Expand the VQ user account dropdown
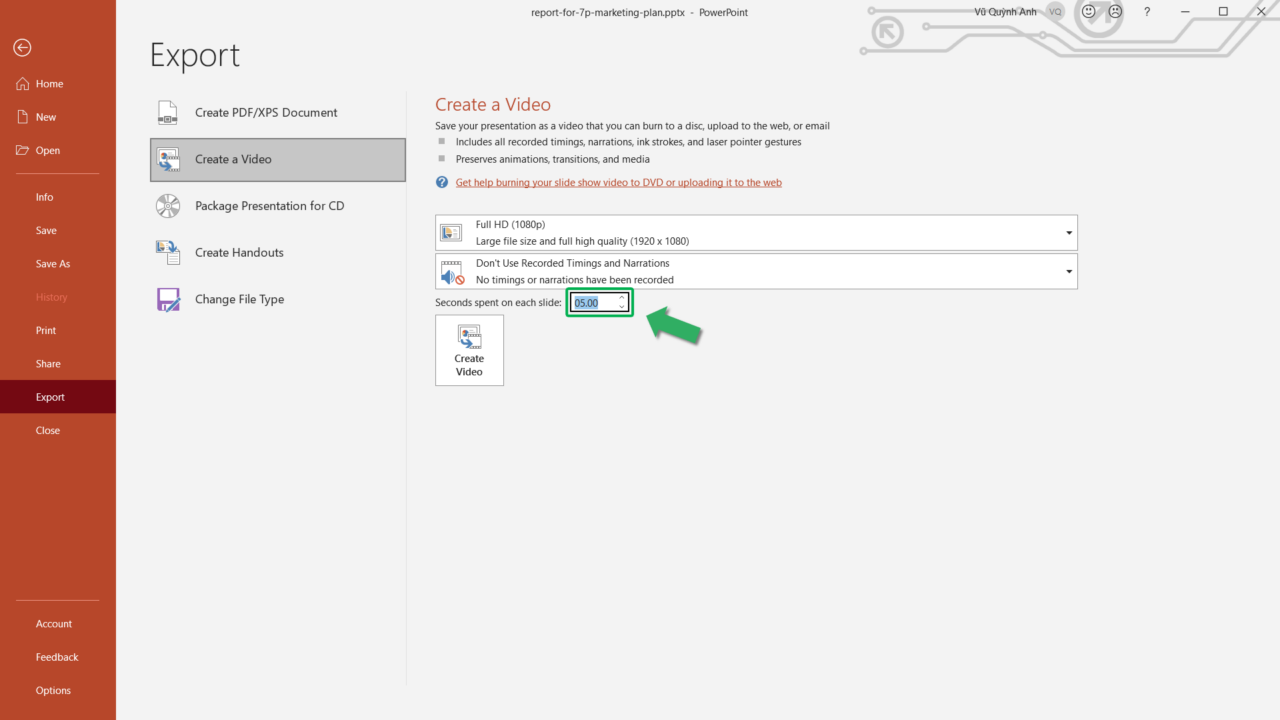 [1055, 11]
